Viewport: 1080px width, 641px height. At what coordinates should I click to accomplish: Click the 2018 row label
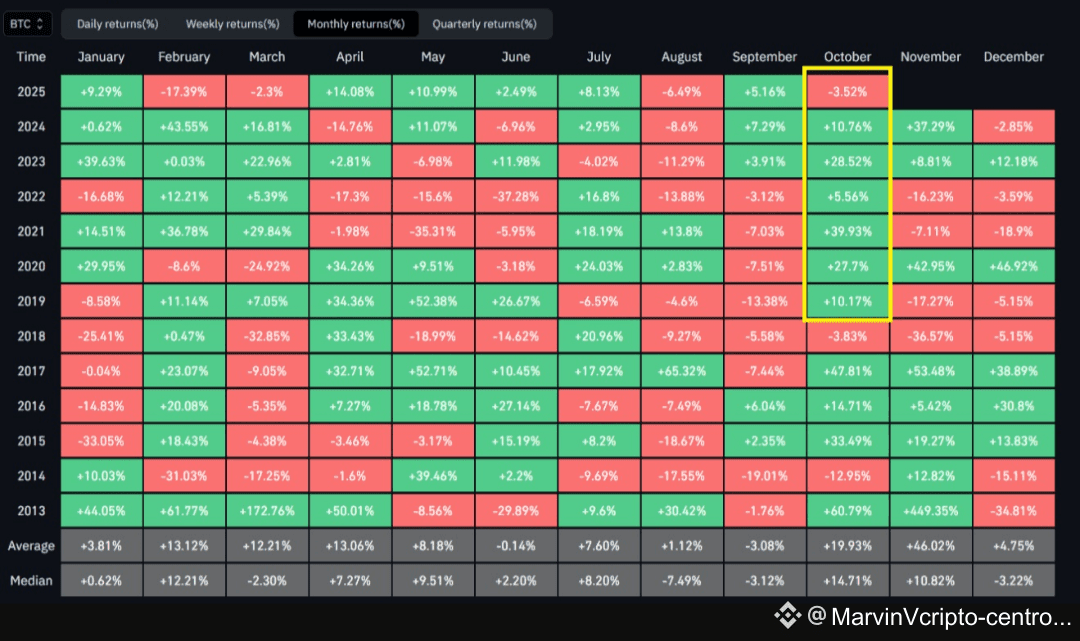(x=31, y=337)
